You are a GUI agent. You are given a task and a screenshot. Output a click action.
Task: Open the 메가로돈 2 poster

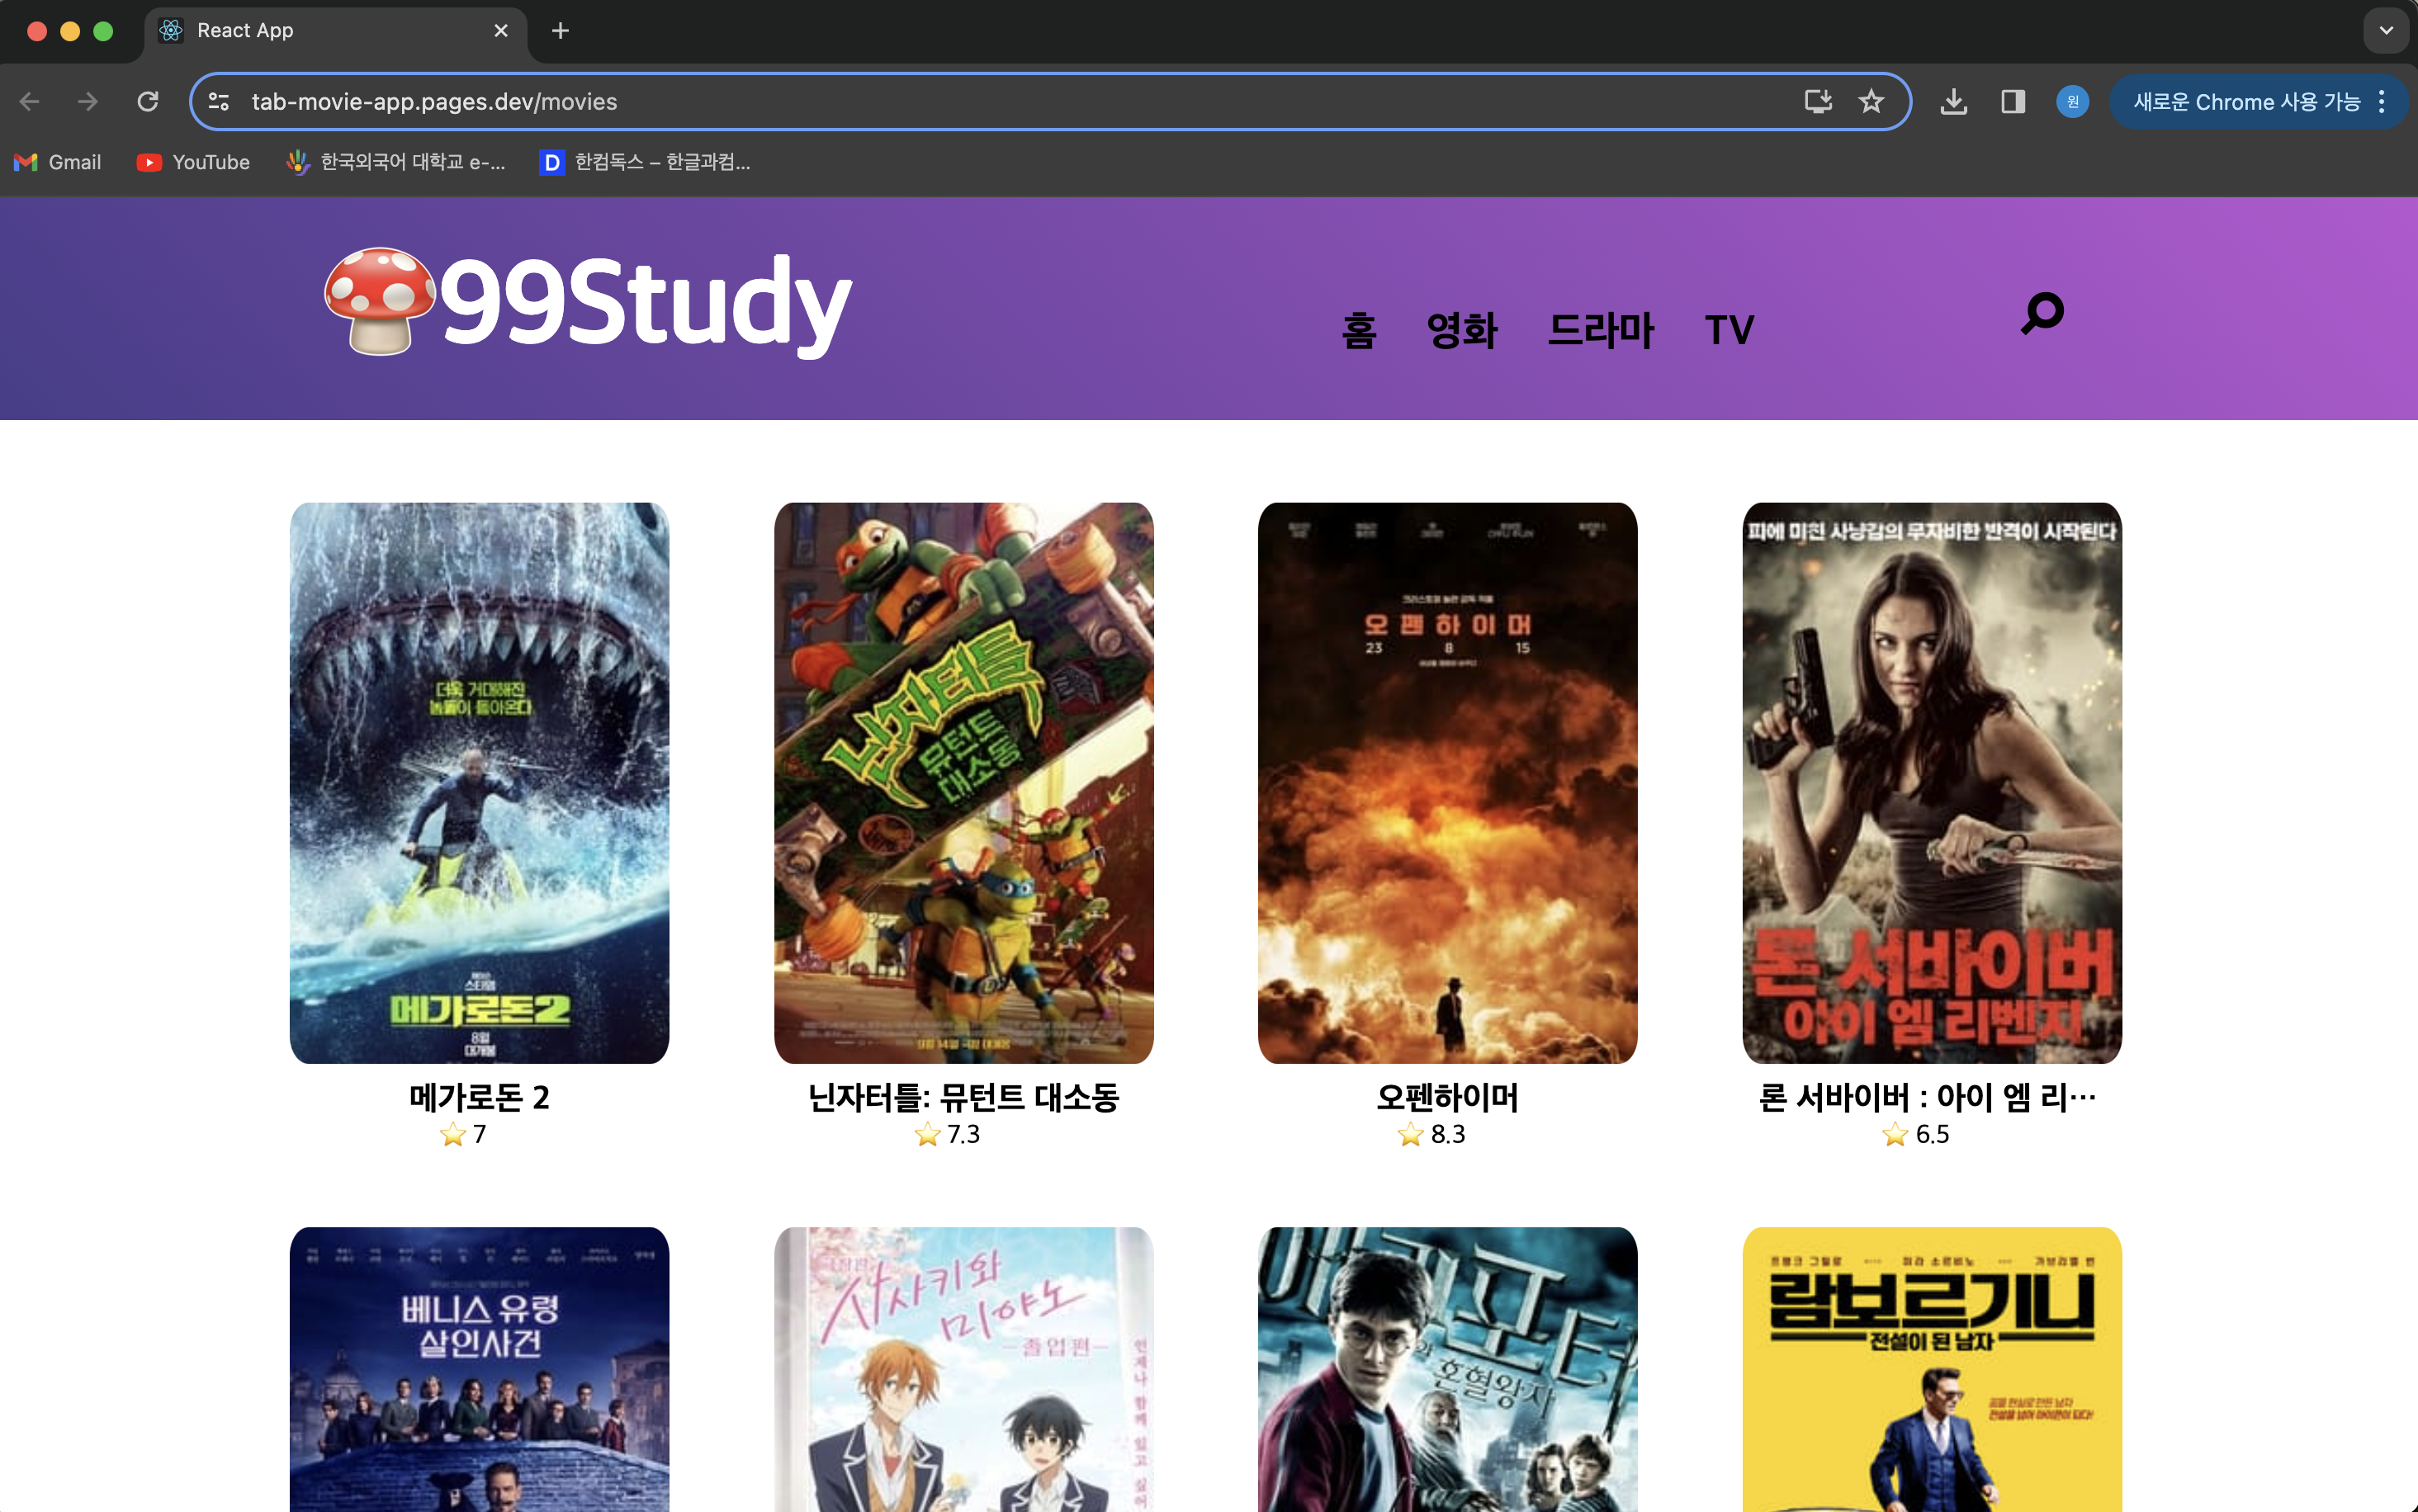(x=479, y=783)
